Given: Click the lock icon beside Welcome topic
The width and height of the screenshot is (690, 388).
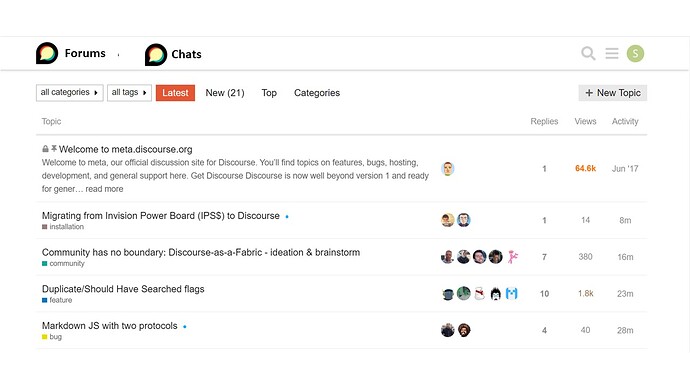Looking at the screenshot, I should point(45,149).
